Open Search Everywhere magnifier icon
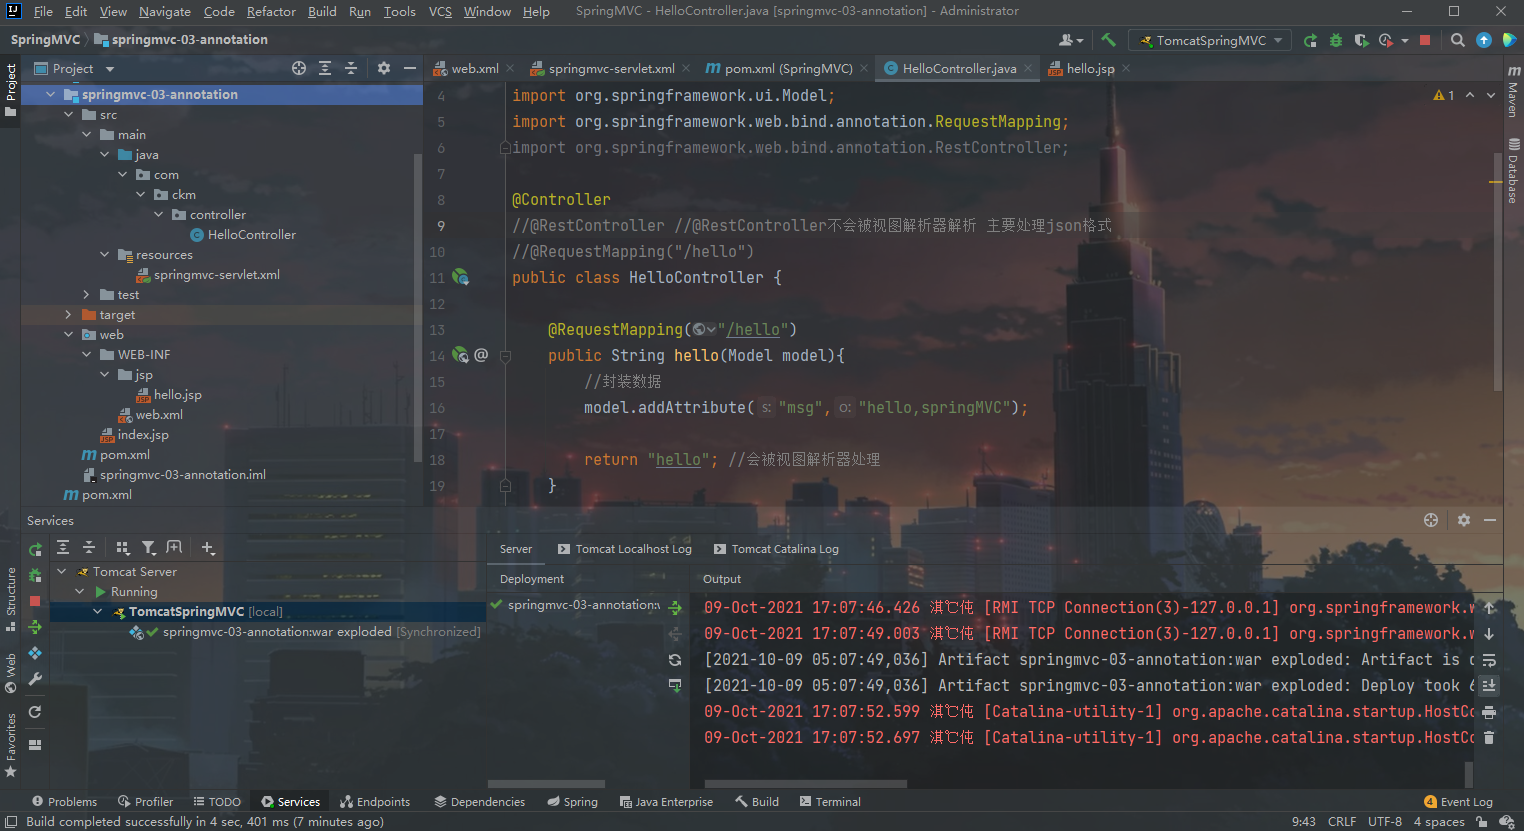Screen dimensions: 1524x831 point(1457,40)
